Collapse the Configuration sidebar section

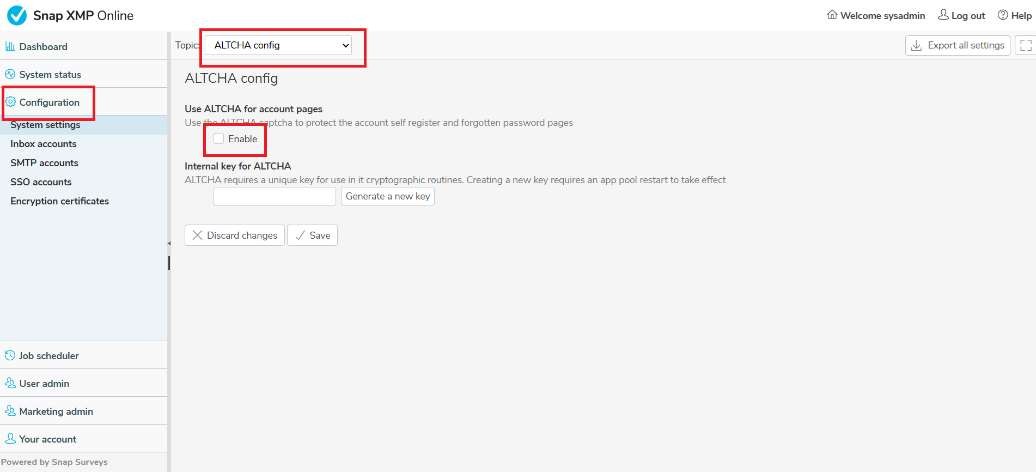click(49, 102)
